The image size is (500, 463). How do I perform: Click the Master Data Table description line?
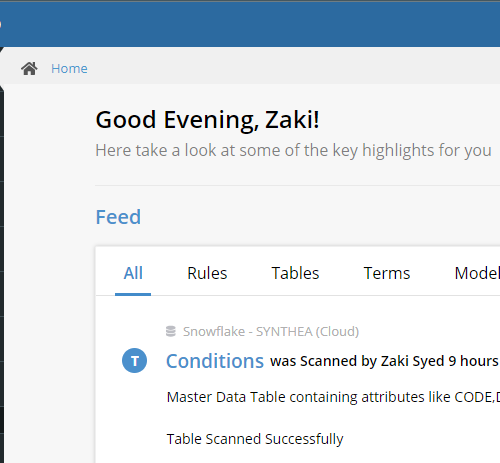[x=333, y=397]
